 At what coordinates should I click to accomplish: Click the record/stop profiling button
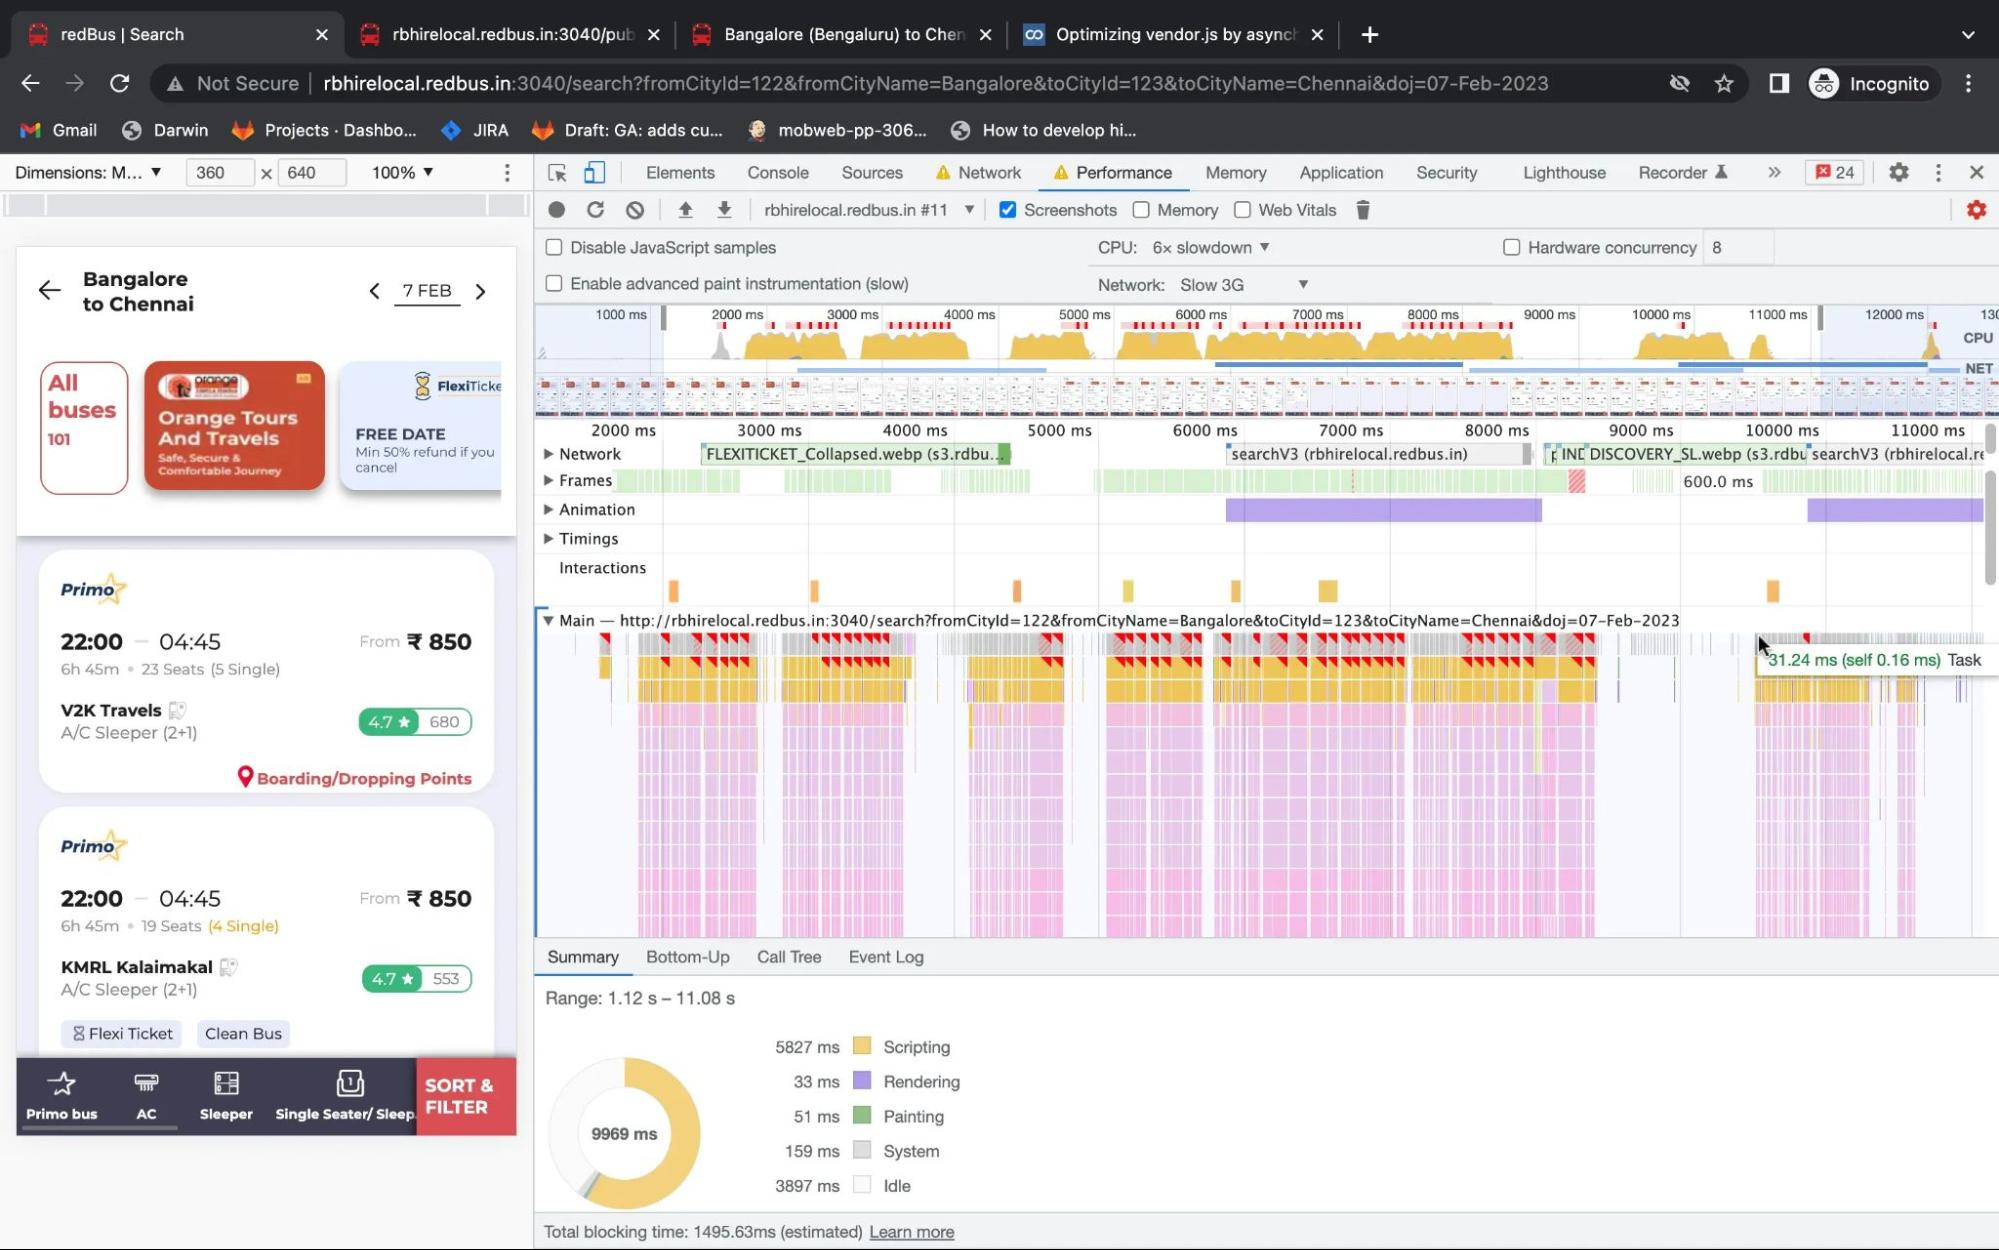pyautogui.click(x=557, y=209)
